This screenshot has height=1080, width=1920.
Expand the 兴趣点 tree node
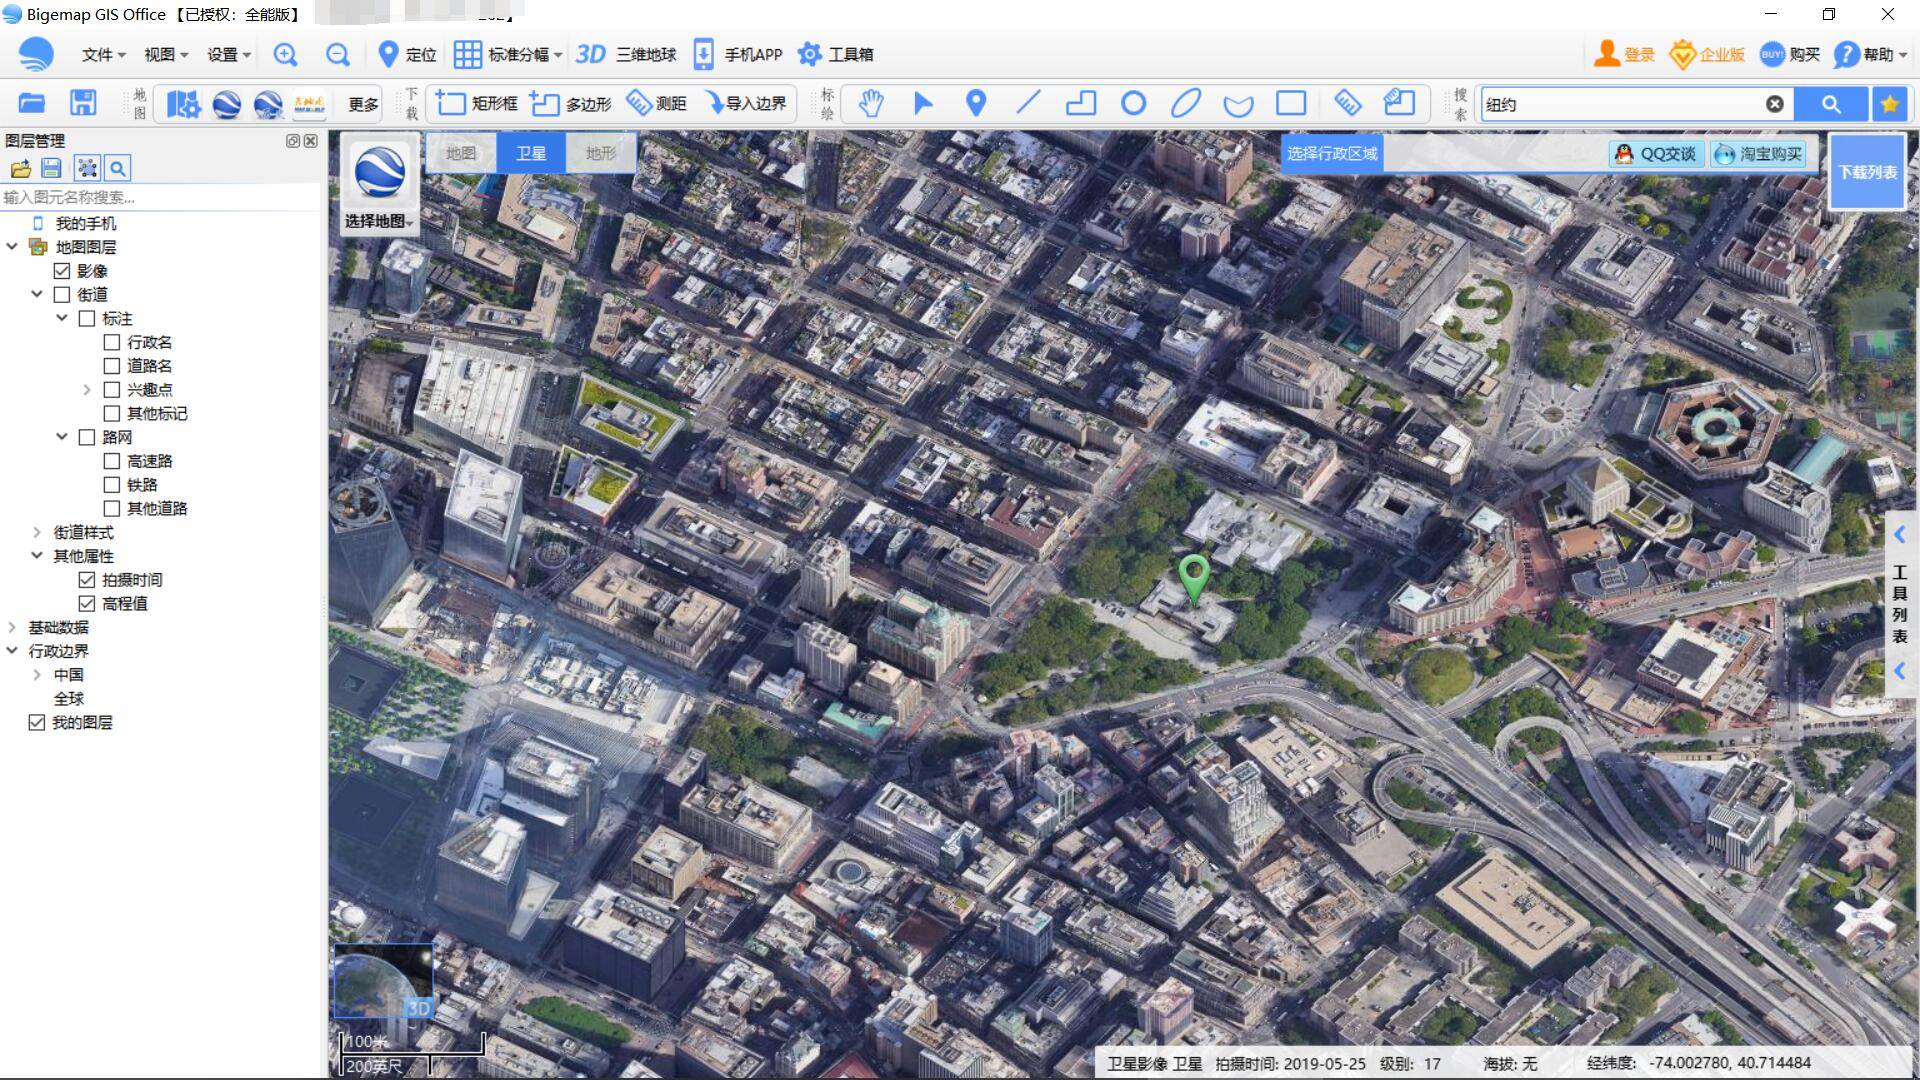click(x=87, y=390)
